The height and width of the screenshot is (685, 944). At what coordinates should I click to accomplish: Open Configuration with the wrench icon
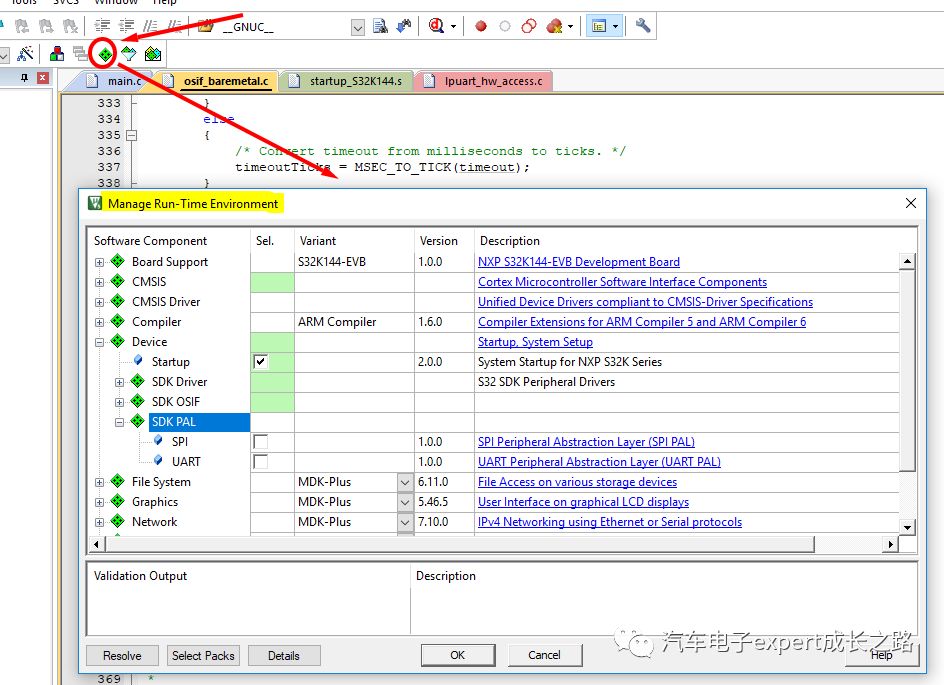click(x=642, y=26)
